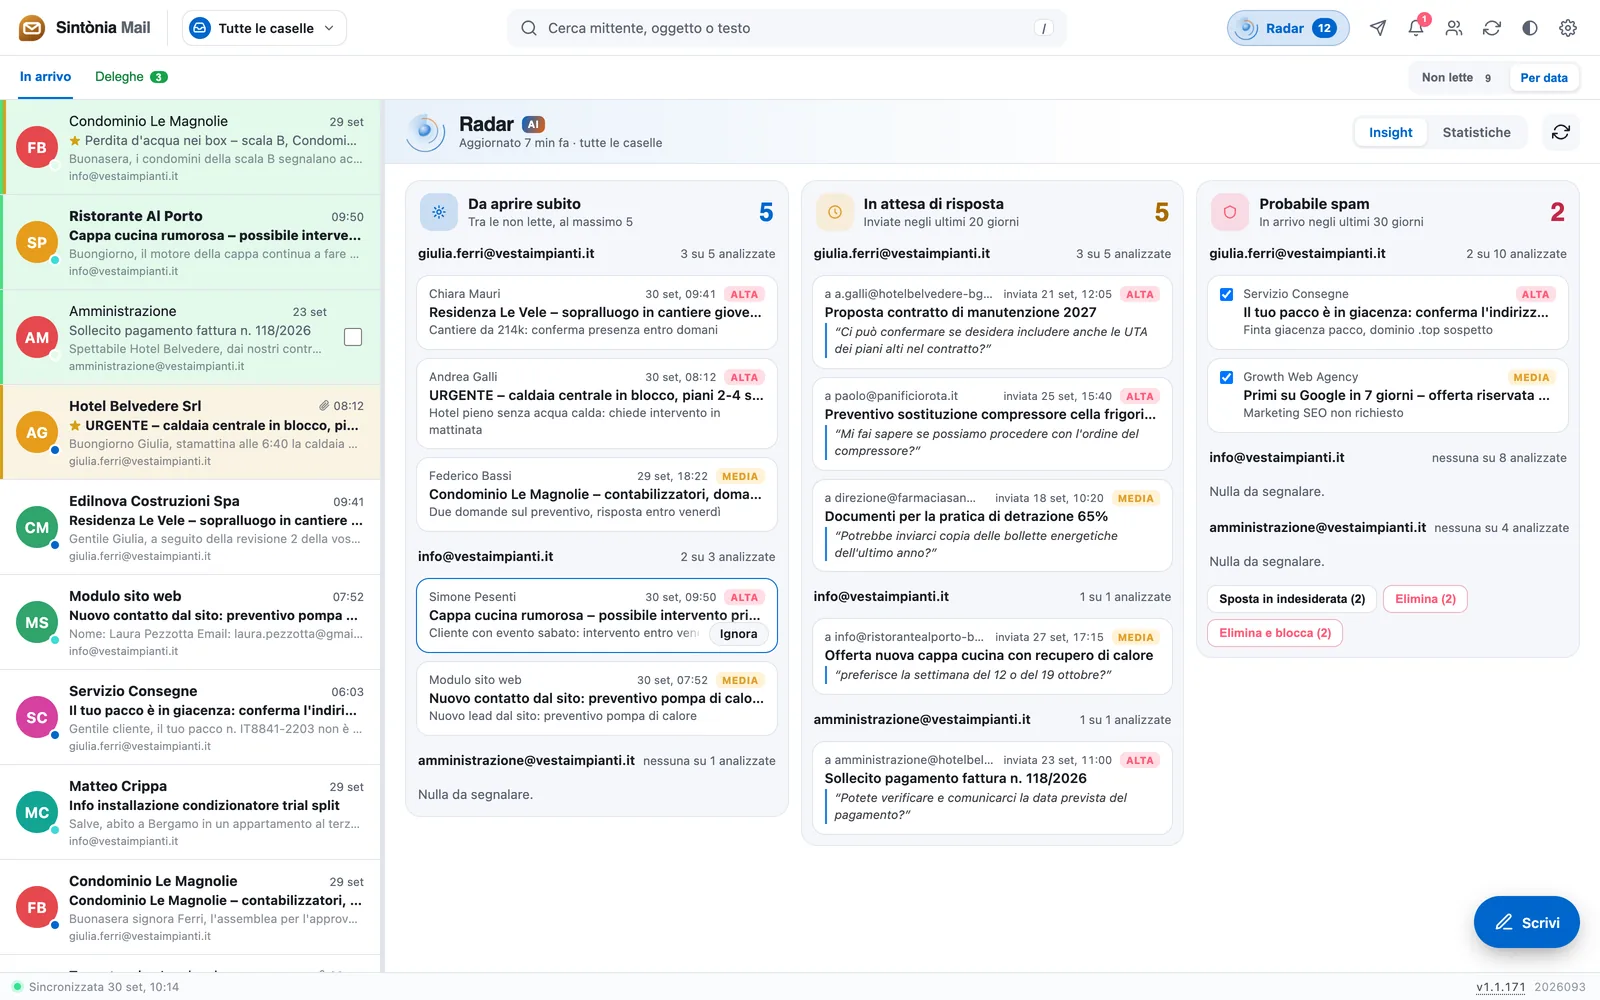The image size is (1600, 1000).
Task: Focus the Cerca mittente search field
Action: [x=787, y=28]
